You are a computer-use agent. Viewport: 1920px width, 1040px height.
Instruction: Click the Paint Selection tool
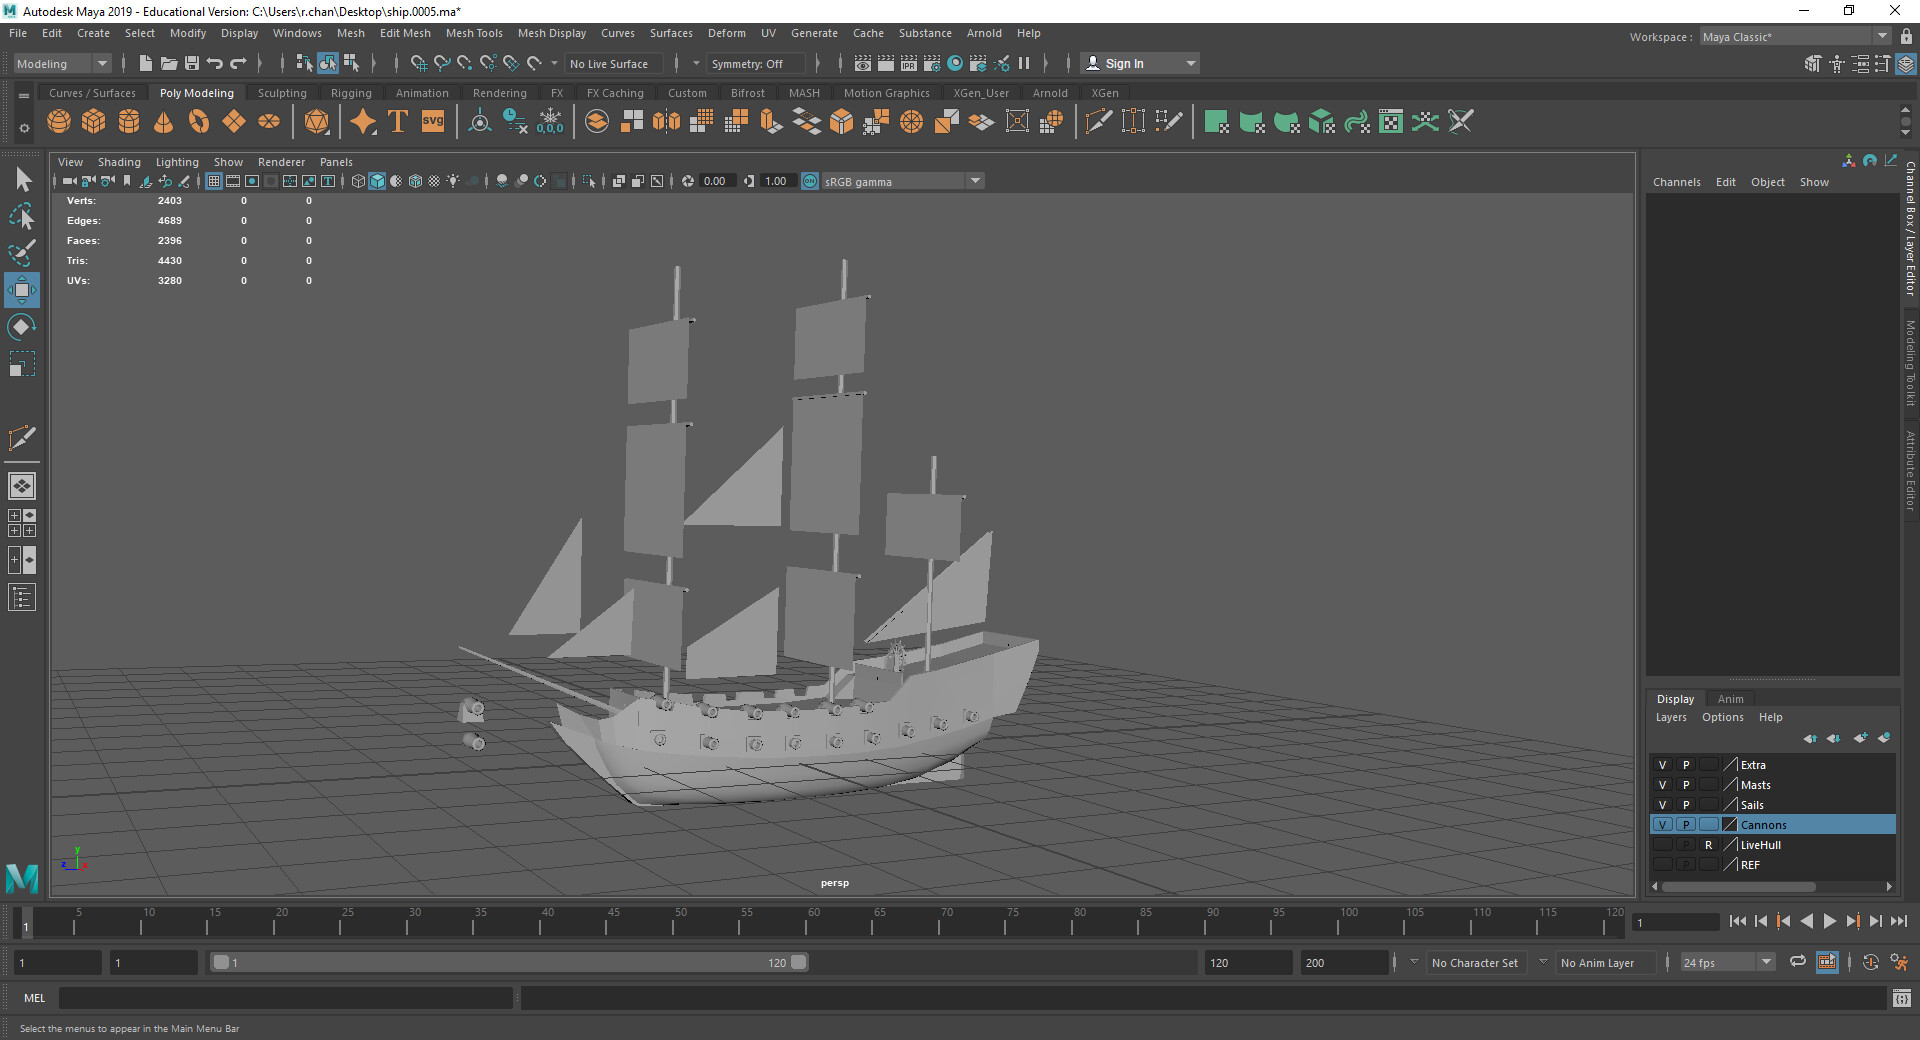point(21,252)
